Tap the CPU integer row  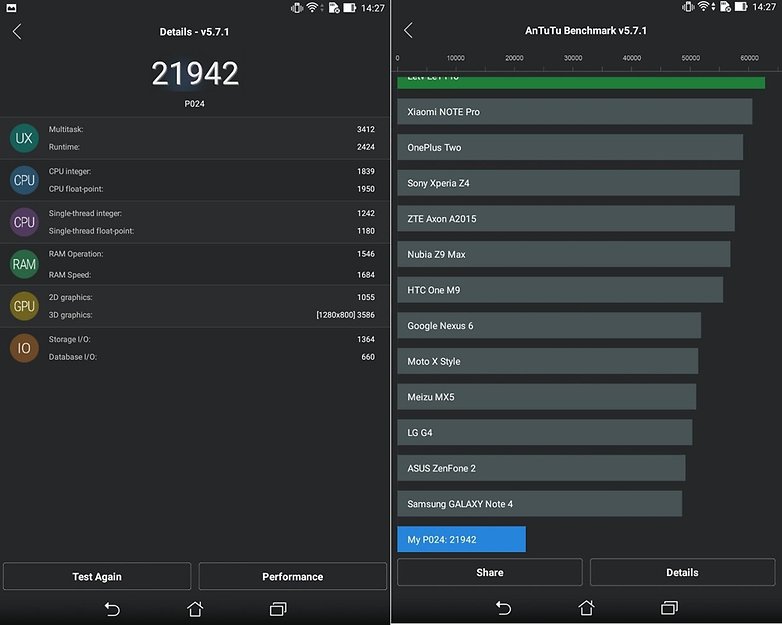(x=195, y=171)
